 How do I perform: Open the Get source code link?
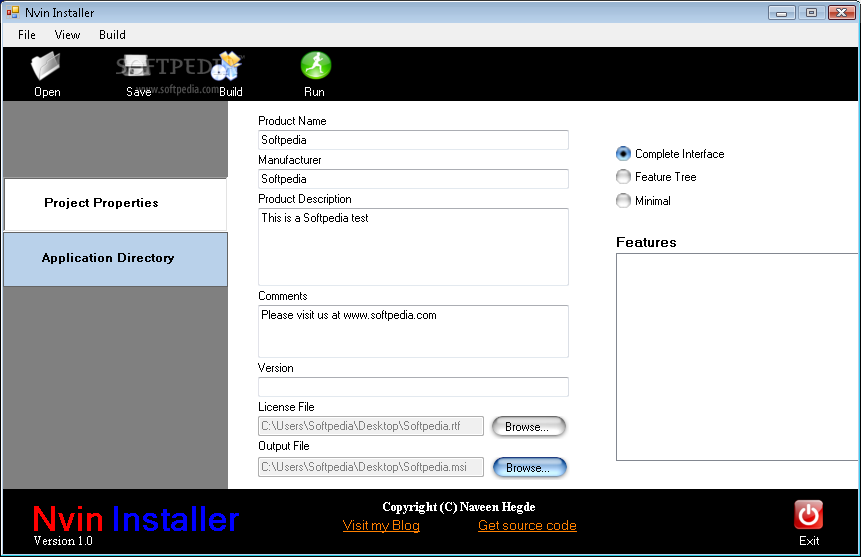527,526
